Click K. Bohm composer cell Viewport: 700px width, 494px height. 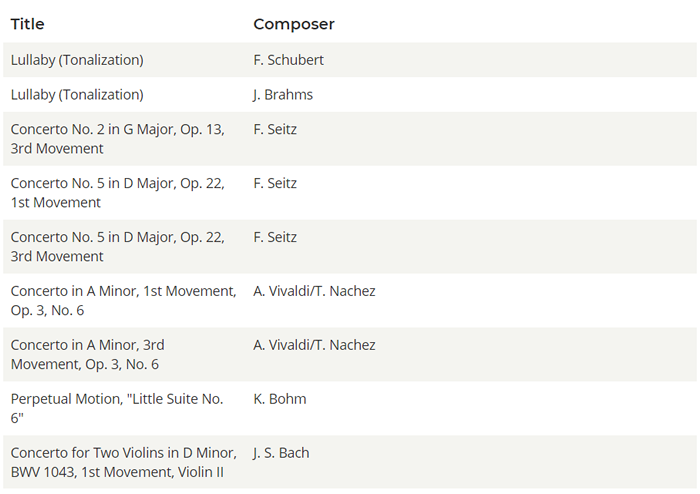pyautogui.click(x=280, y=399)
